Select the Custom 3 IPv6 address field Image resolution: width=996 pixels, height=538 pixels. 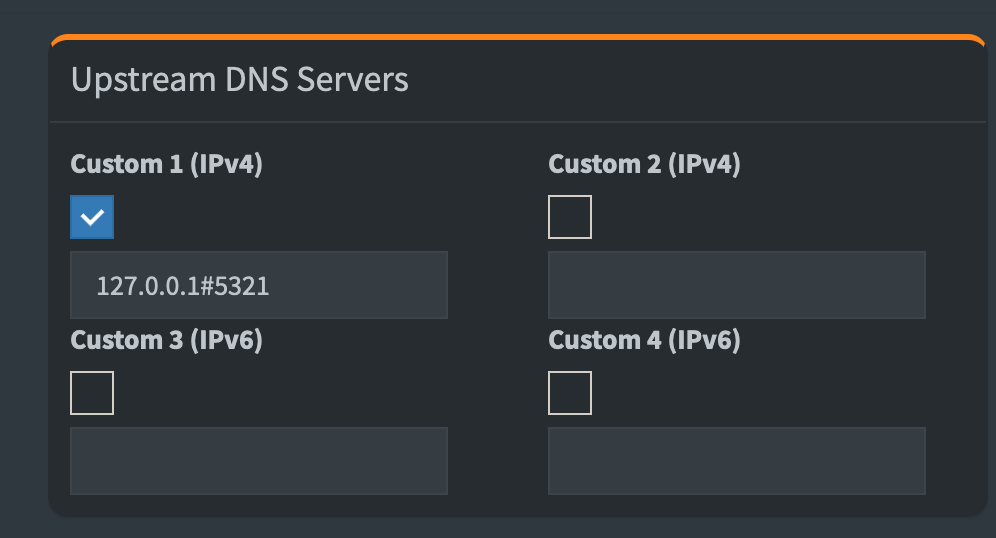258,461
